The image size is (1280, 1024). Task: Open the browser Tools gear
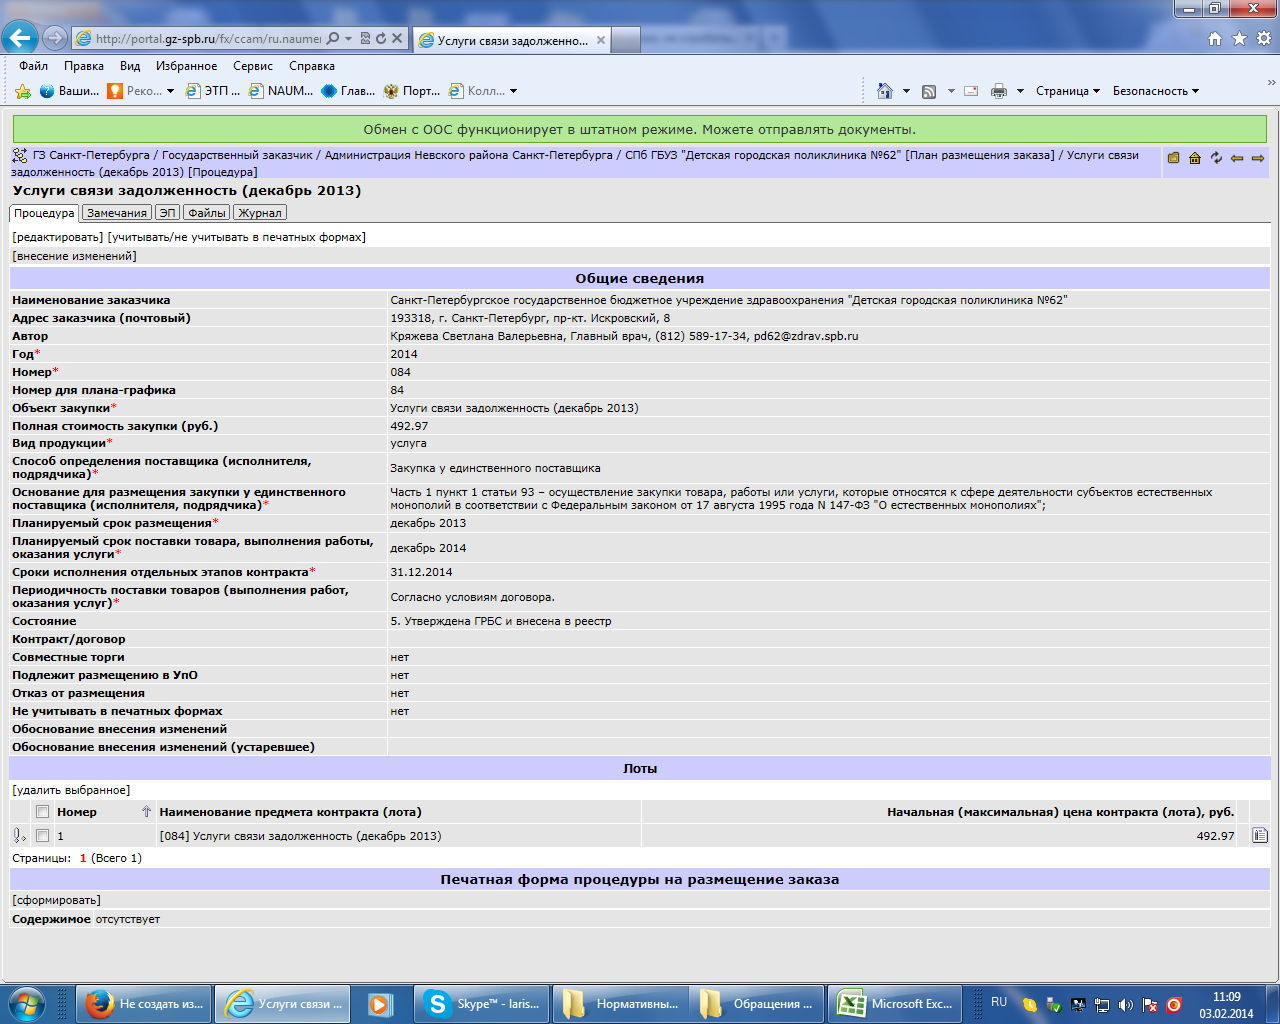pos(1263,39)
